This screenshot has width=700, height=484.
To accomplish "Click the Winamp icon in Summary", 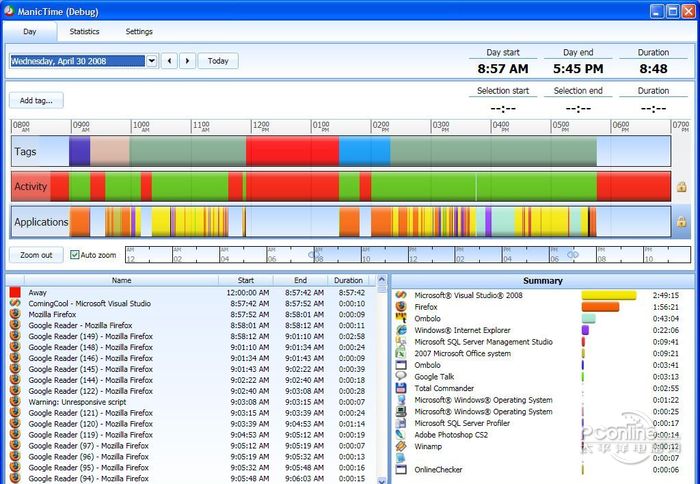I will [401, 446].
